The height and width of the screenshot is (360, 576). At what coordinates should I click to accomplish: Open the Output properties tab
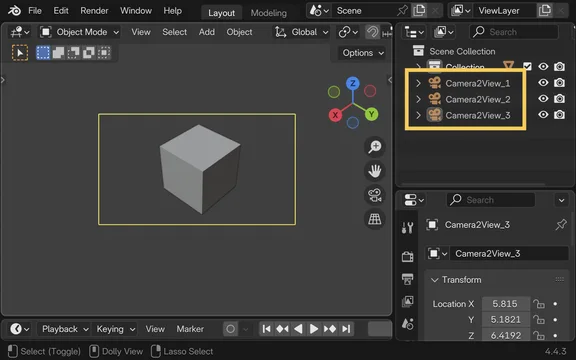point(407,279)
